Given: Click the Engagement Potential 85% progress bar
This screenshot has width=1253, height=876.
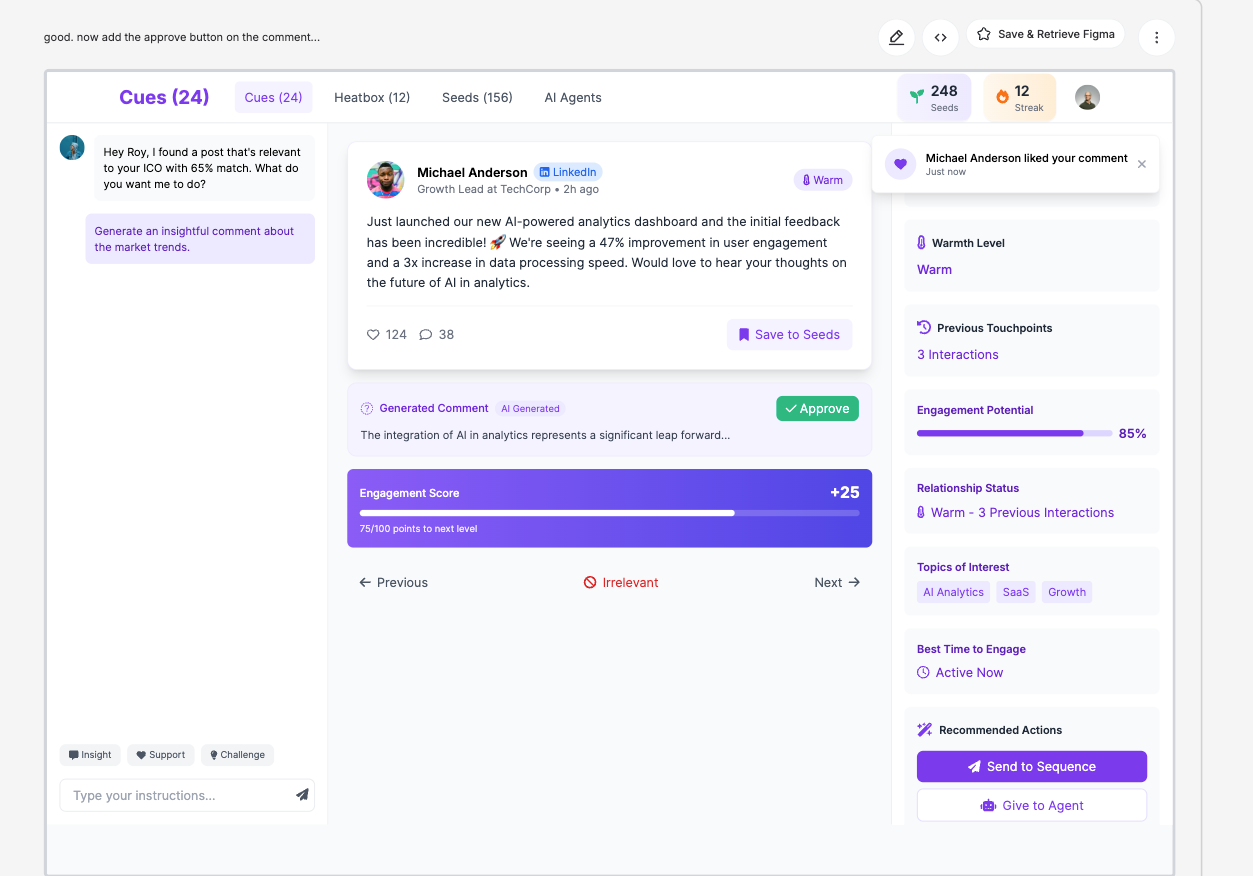Looking at the screenshot, I should [x=1014, y=433].
